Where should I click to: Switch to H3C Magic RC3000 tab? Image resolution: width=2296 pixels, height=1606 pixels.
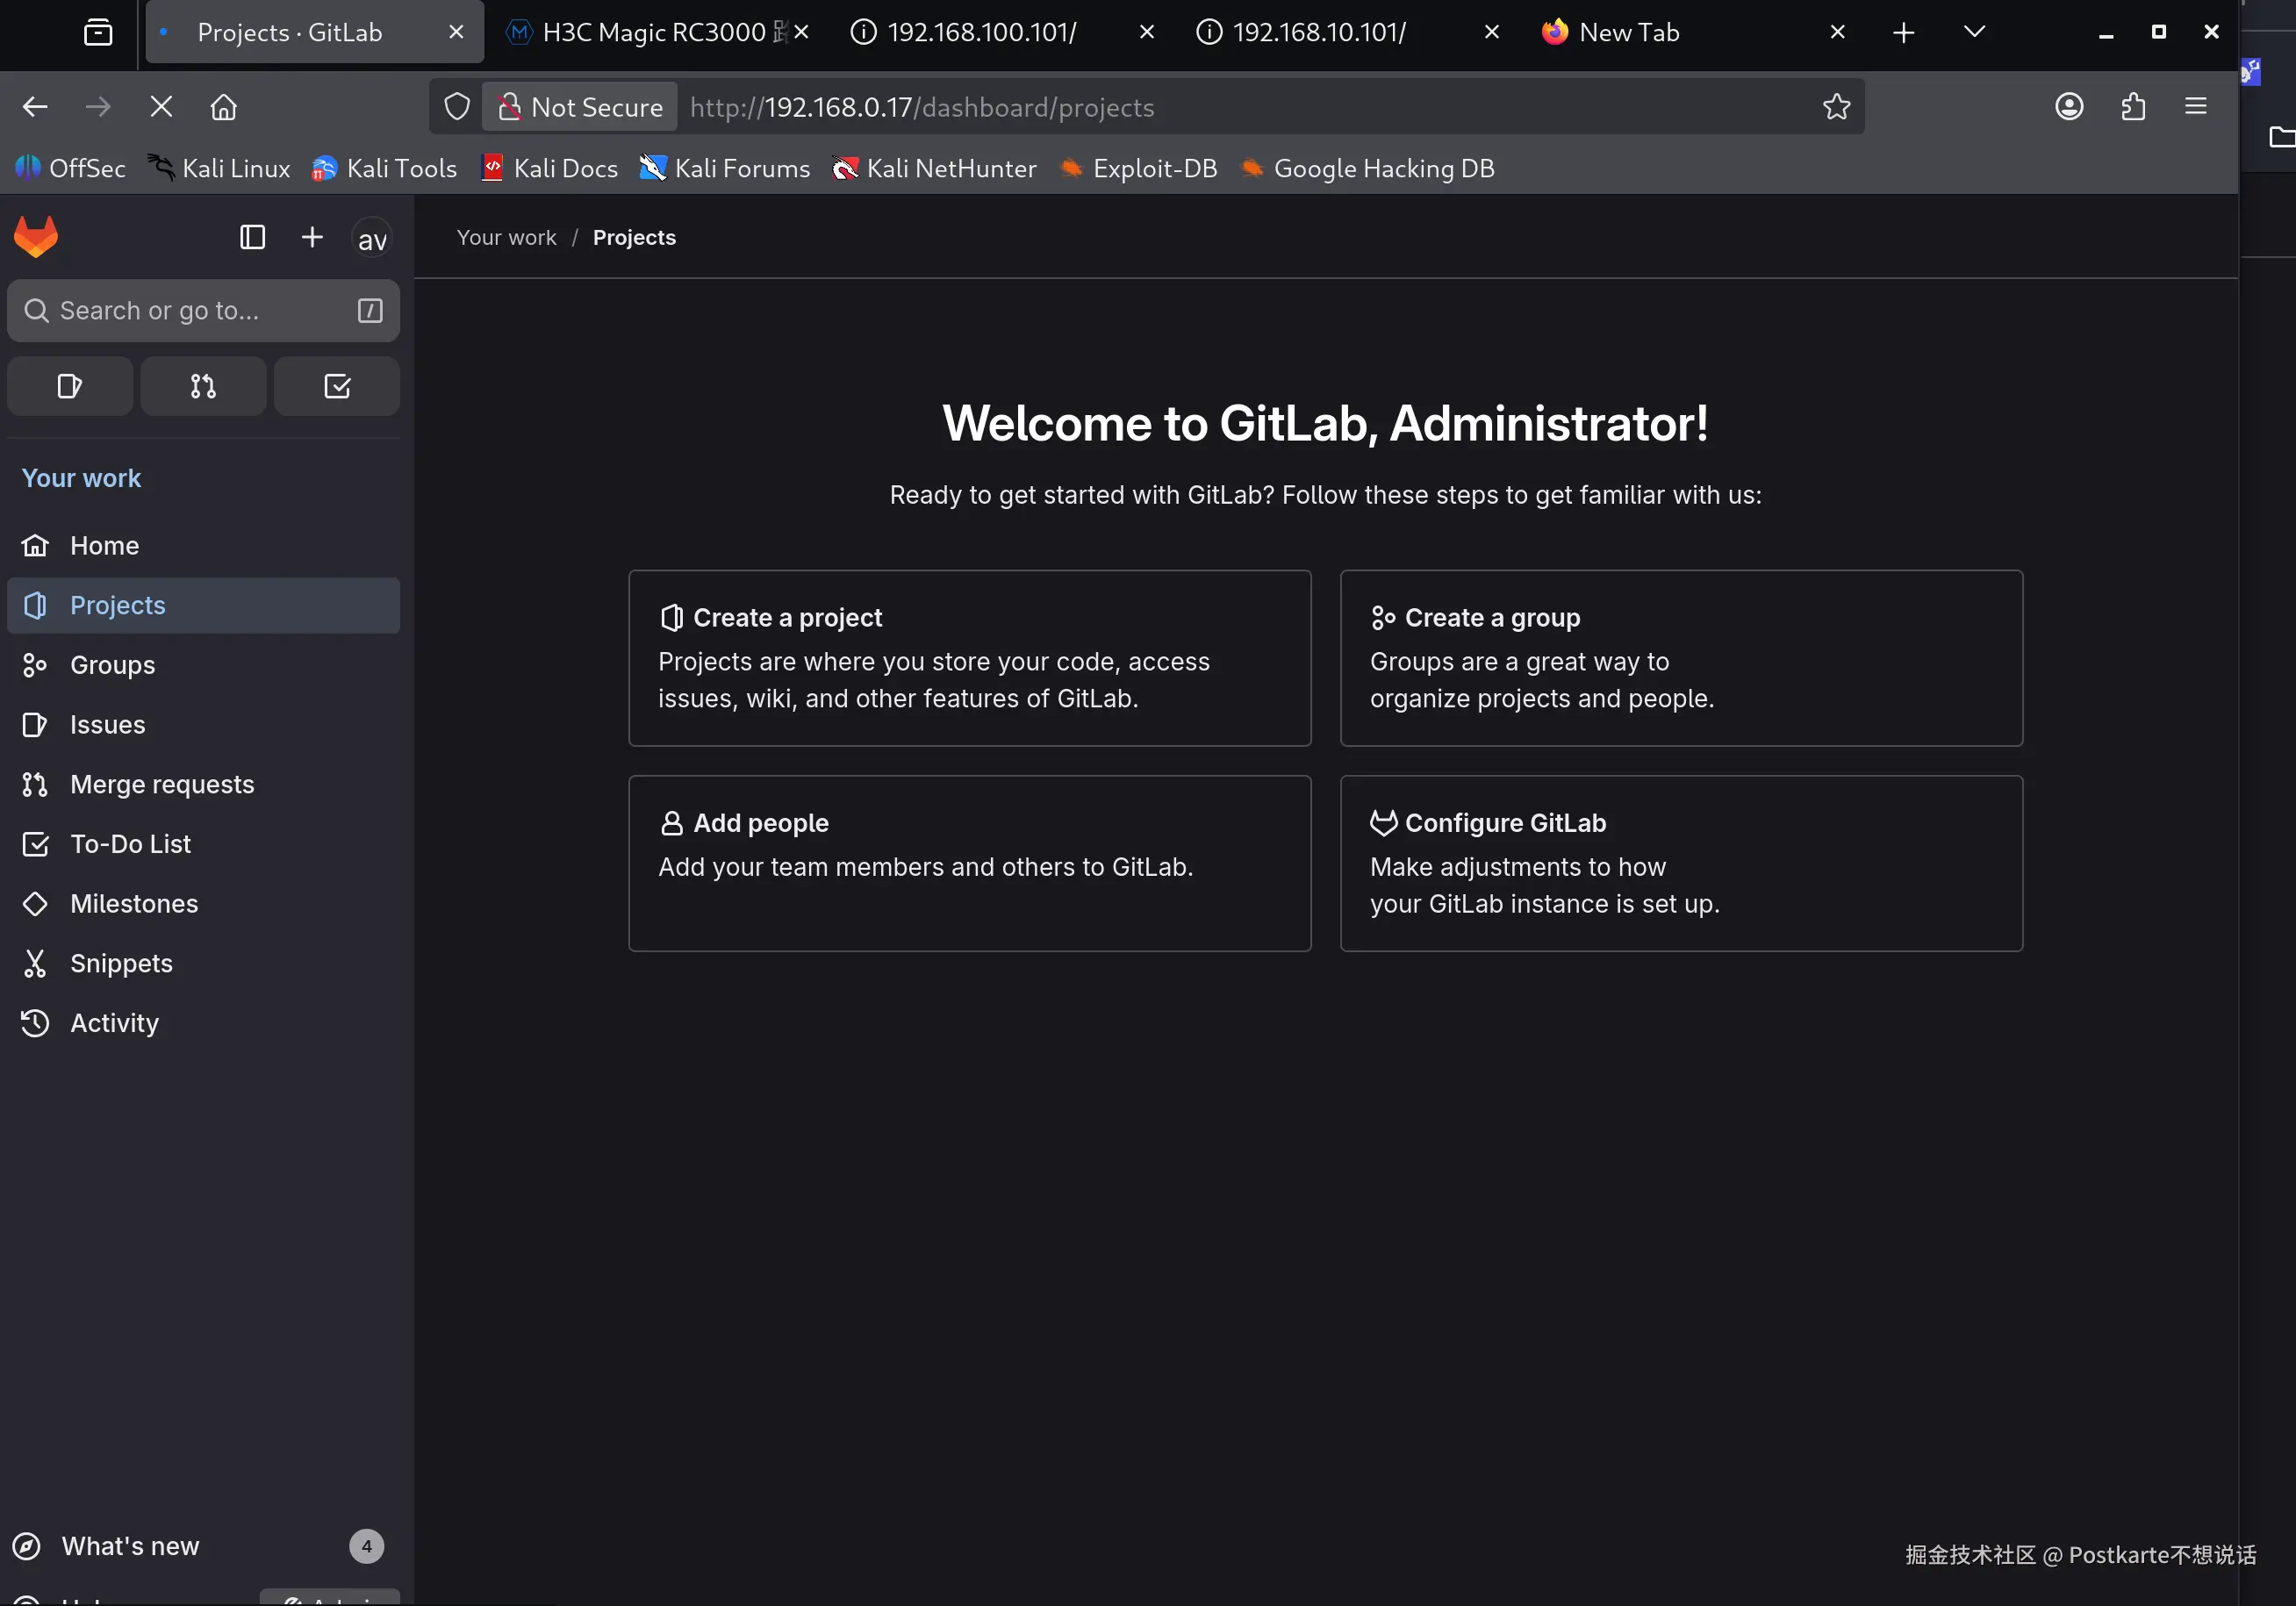pos(651,32)
